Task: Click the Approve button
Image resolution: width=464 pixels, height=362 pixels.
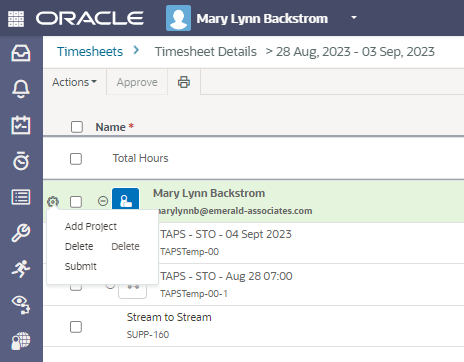Action: pyautogui.click(x=137, y=82)
